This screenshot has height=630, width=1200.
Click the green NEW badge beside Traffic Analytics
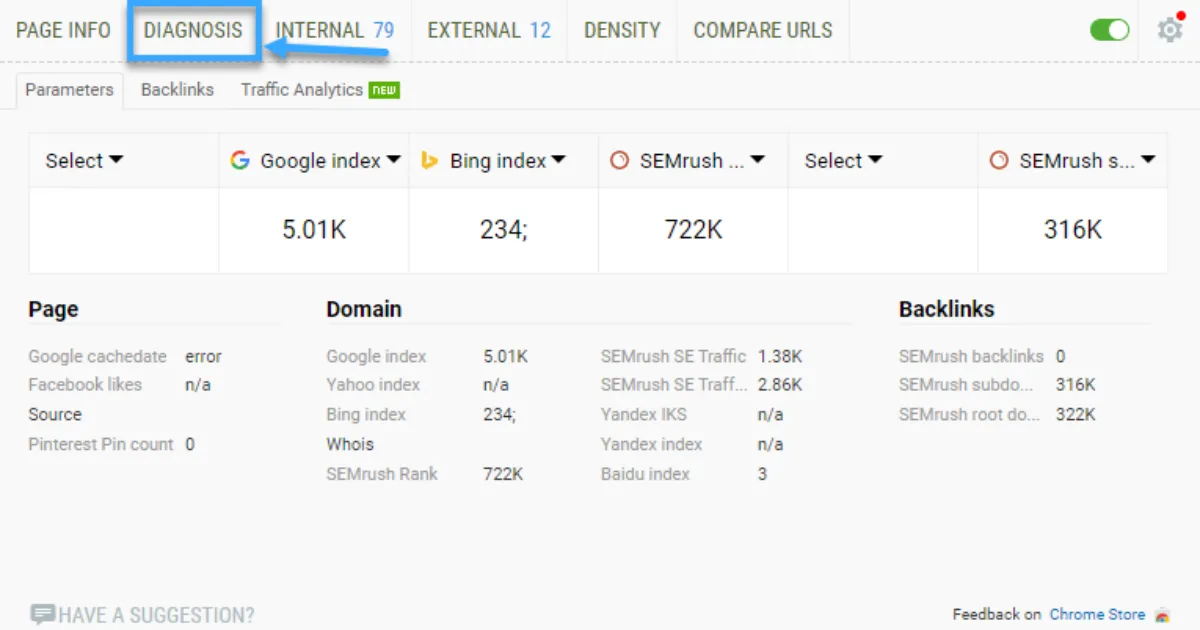[384, 90]
